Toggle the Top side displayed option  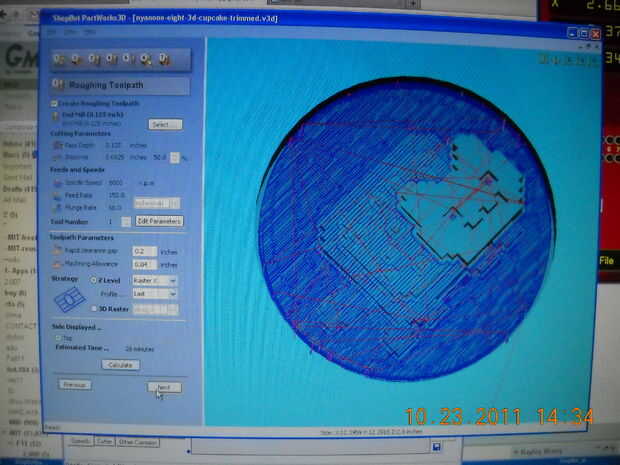click(59, 338)
